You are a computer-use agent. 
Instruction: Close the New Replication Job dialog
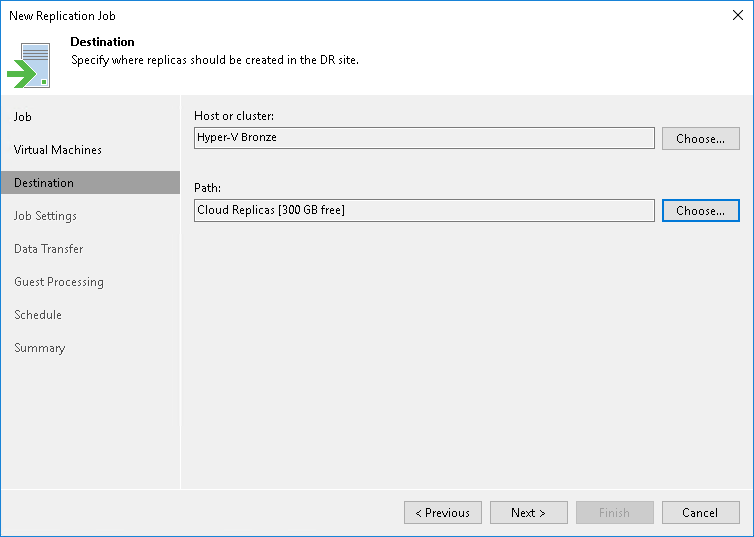[736, 16]
